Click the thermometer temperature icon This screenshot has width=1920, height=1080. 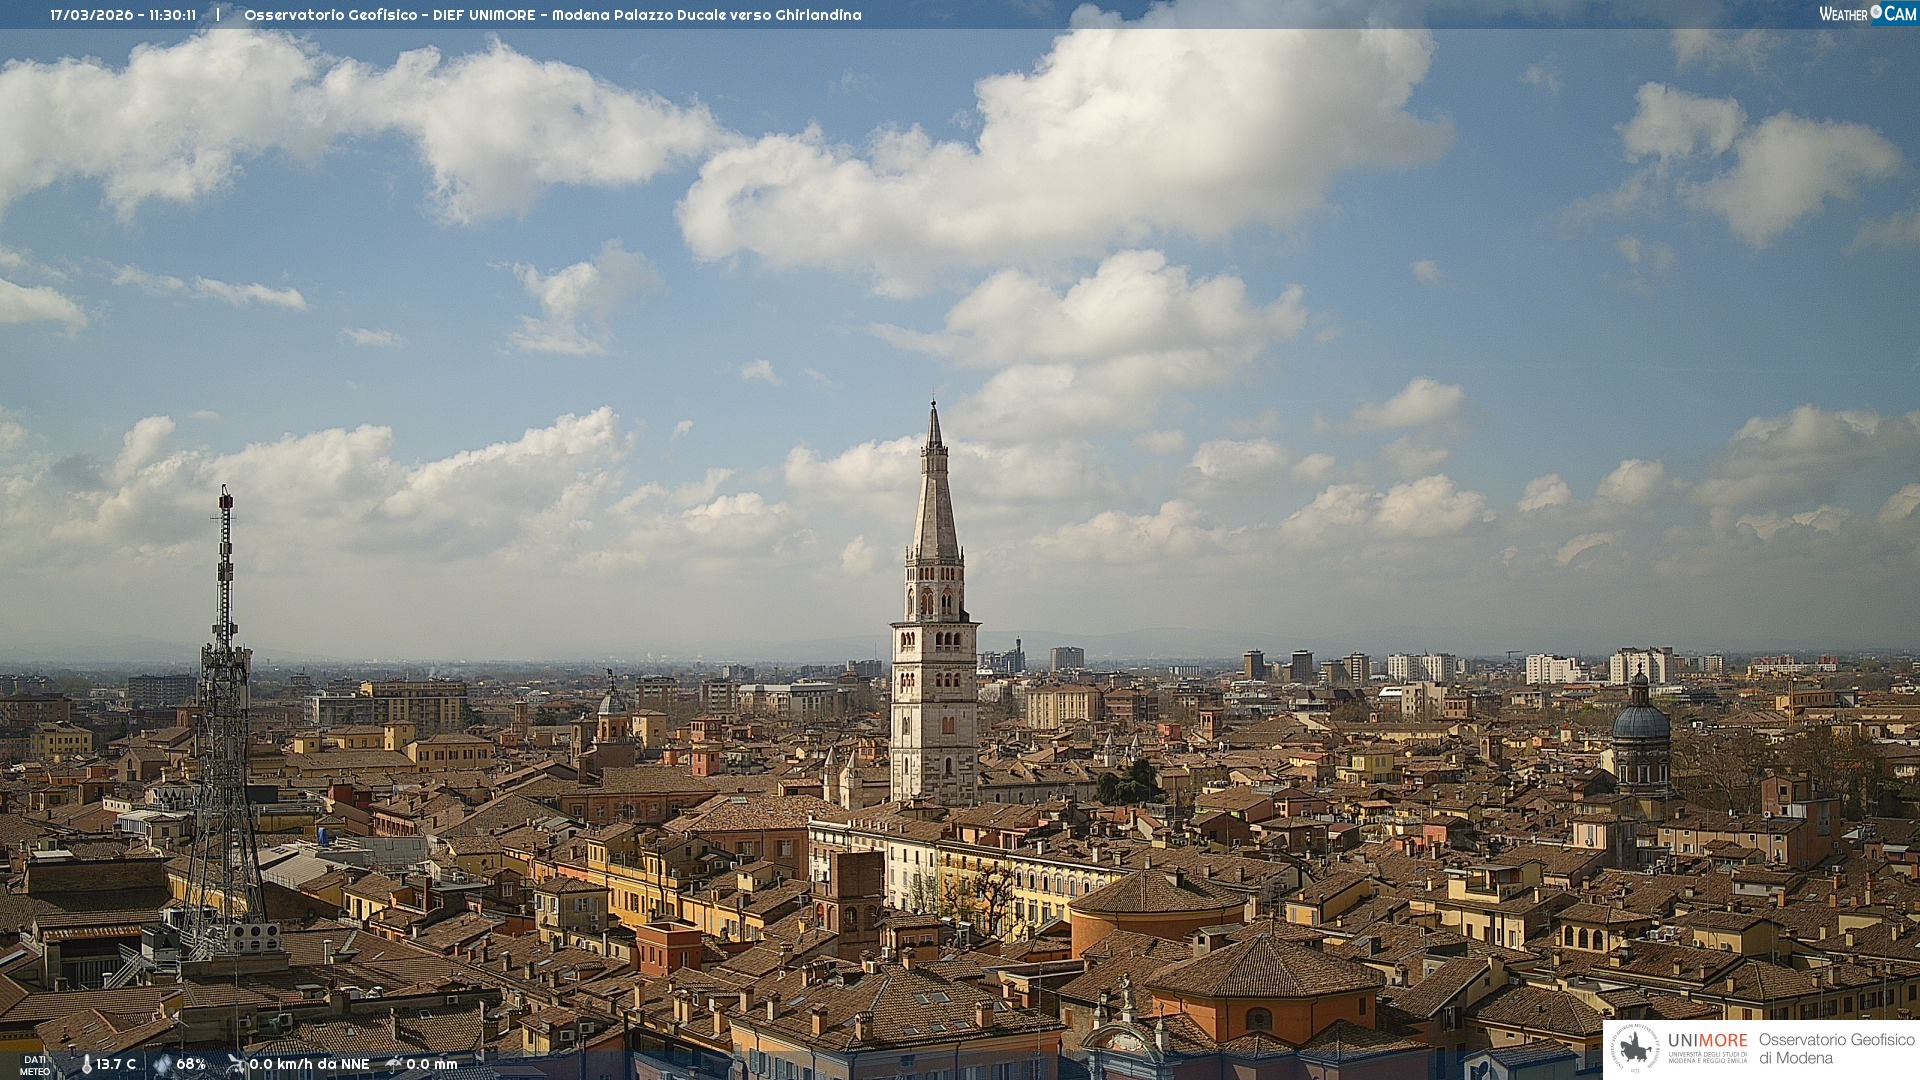click(87, 1064)
